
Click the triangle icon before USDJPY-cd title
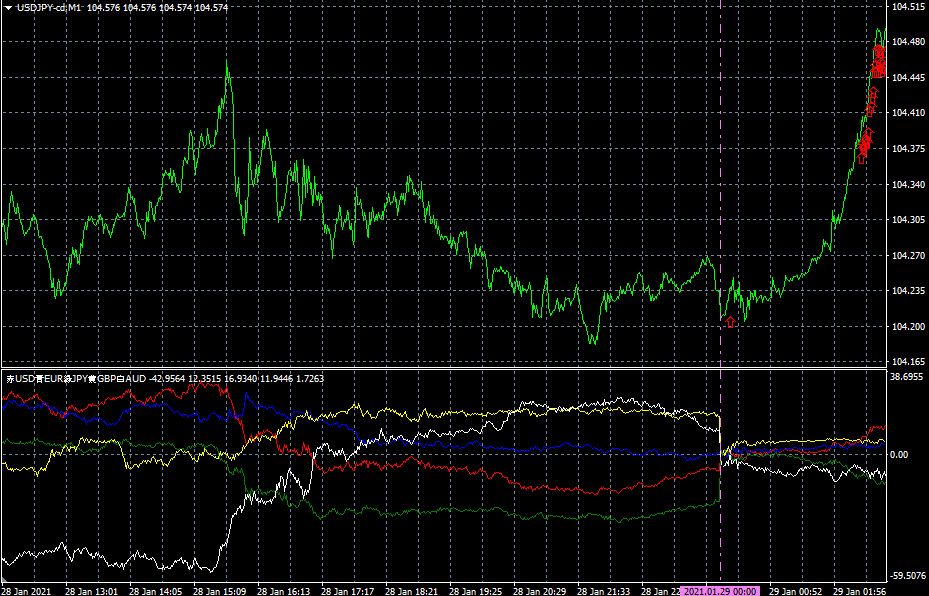click(x=8, y=8)
